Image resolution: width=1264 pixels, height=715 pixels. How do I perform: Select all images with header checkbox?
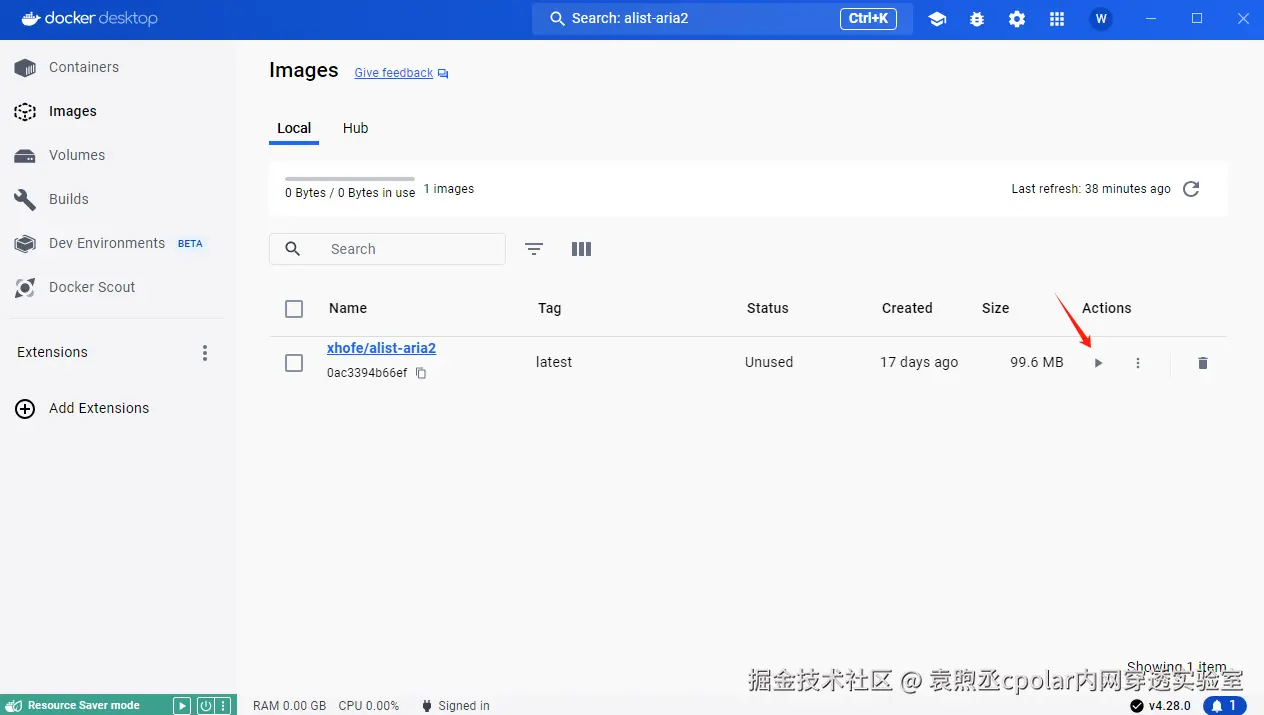click(294, 309)
